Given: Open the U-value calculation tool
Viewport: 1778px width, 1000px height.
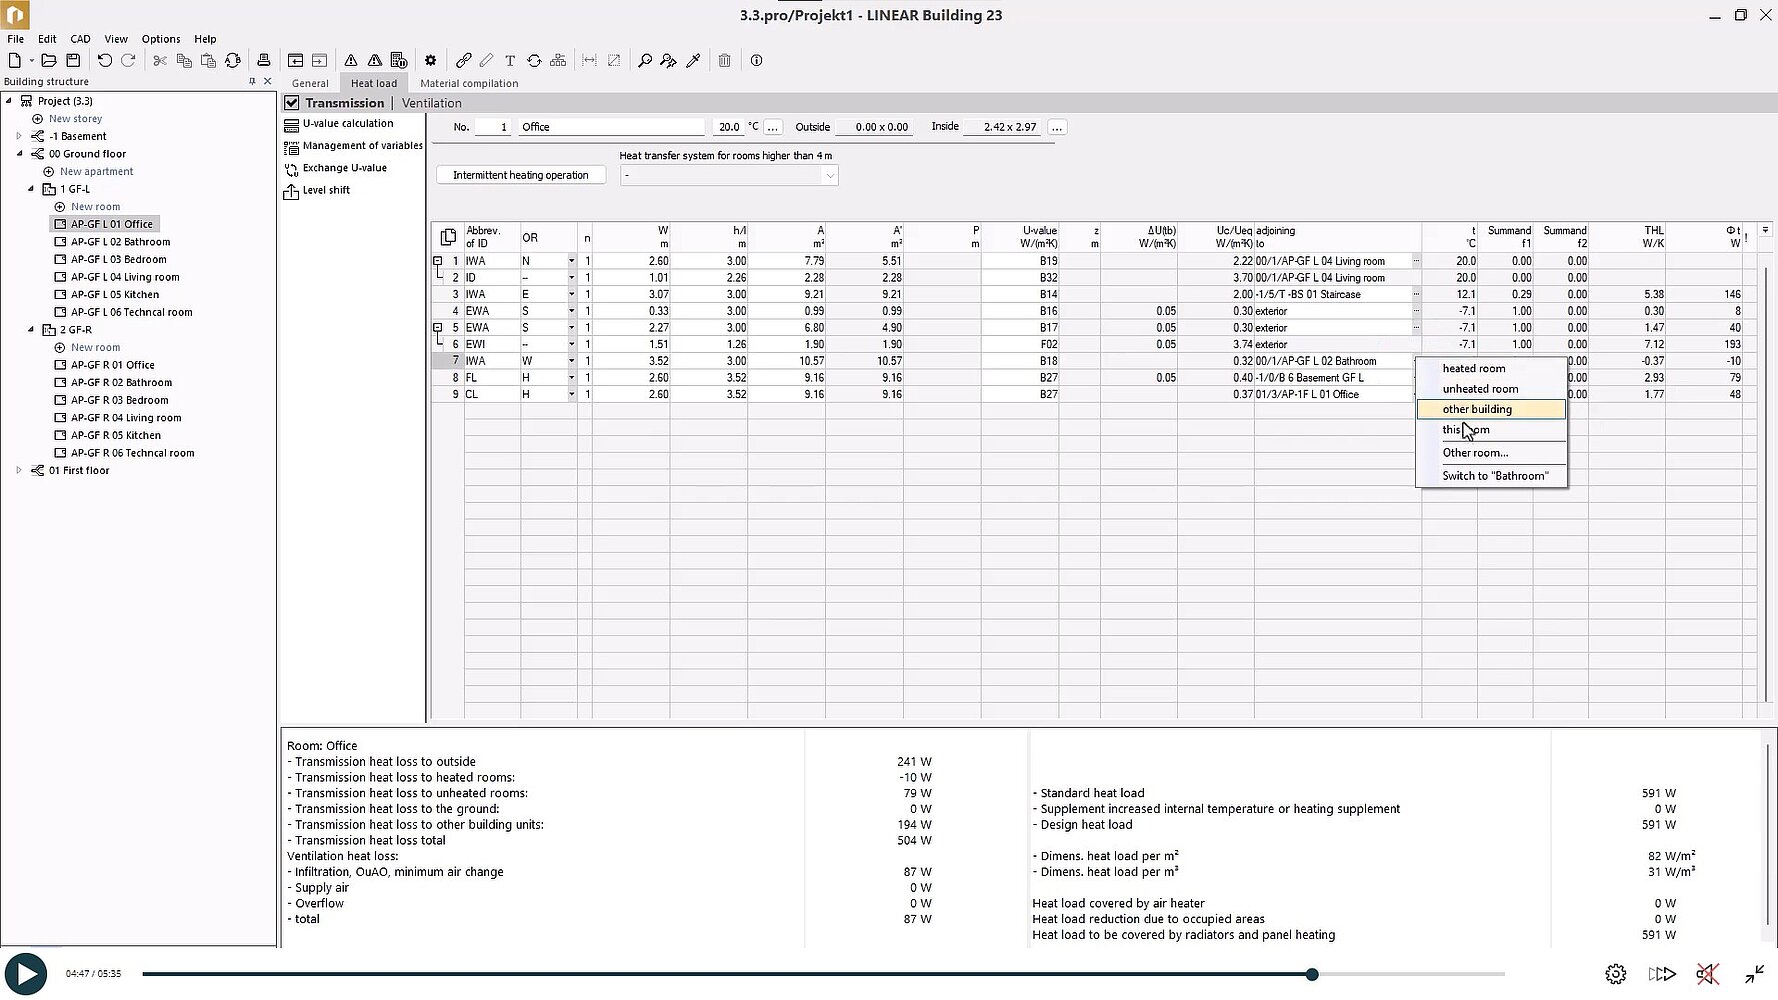Looking at the screenshot, I should [x=347, y=124].
